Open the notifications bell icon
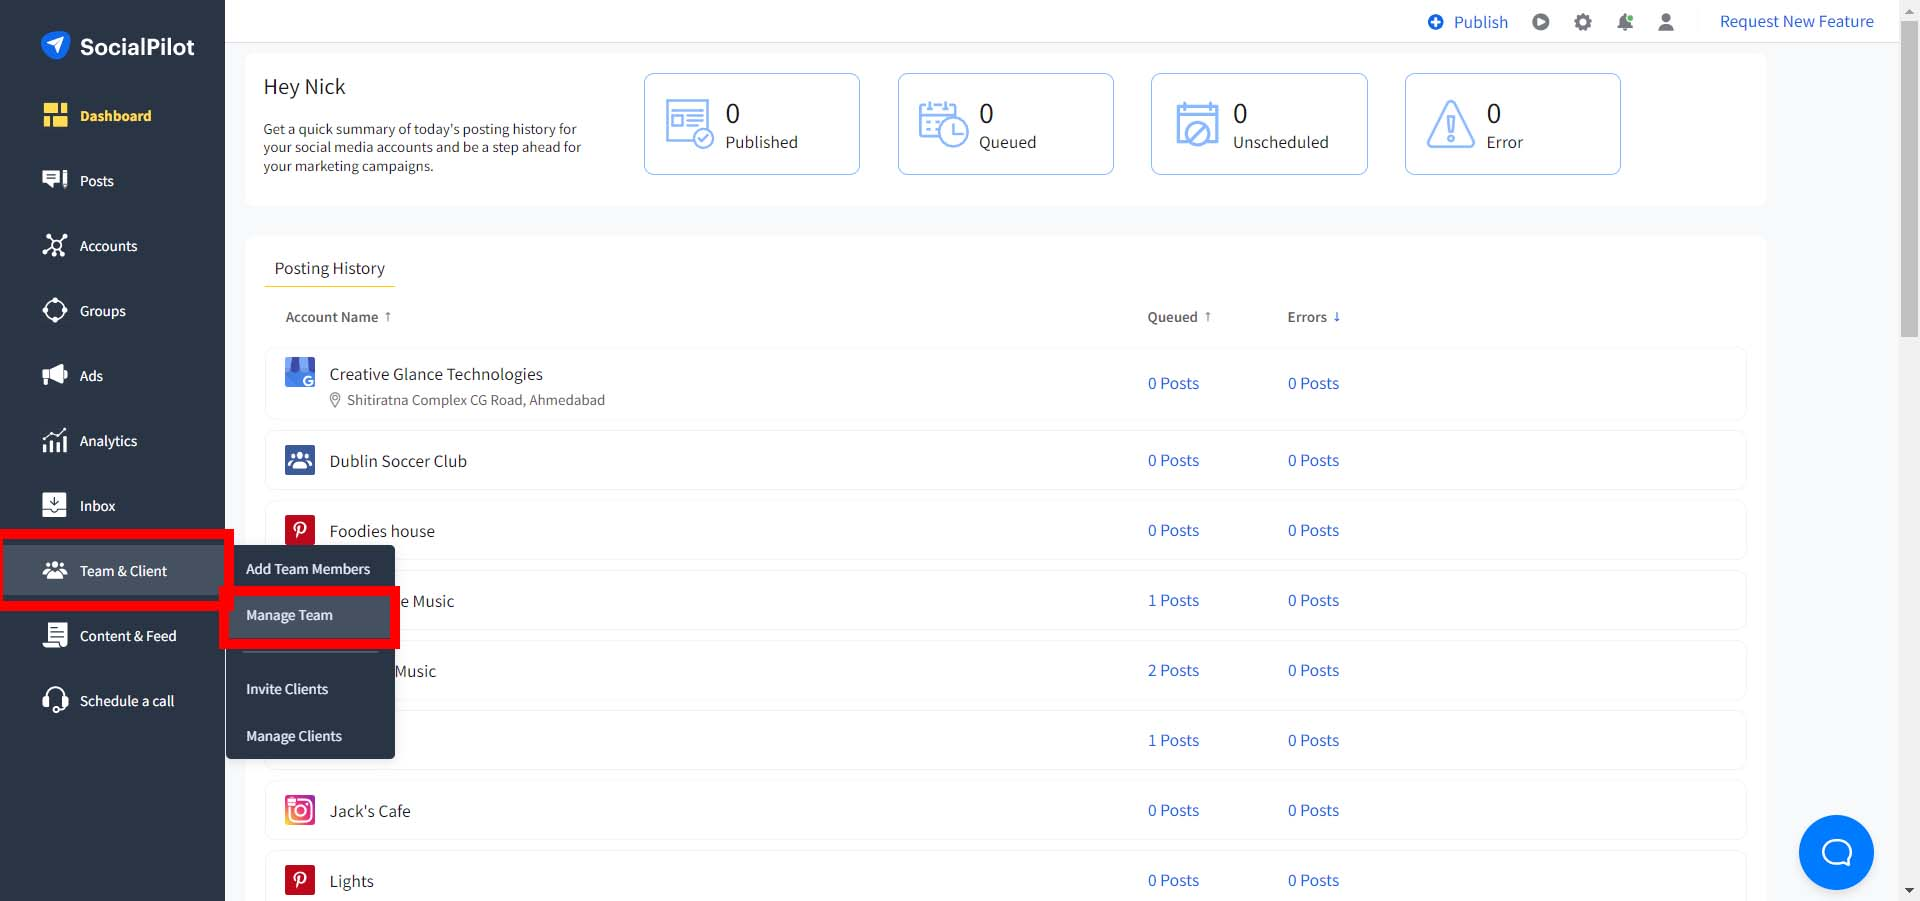This screenshot has width=1920, height=901. [1625, 22]
